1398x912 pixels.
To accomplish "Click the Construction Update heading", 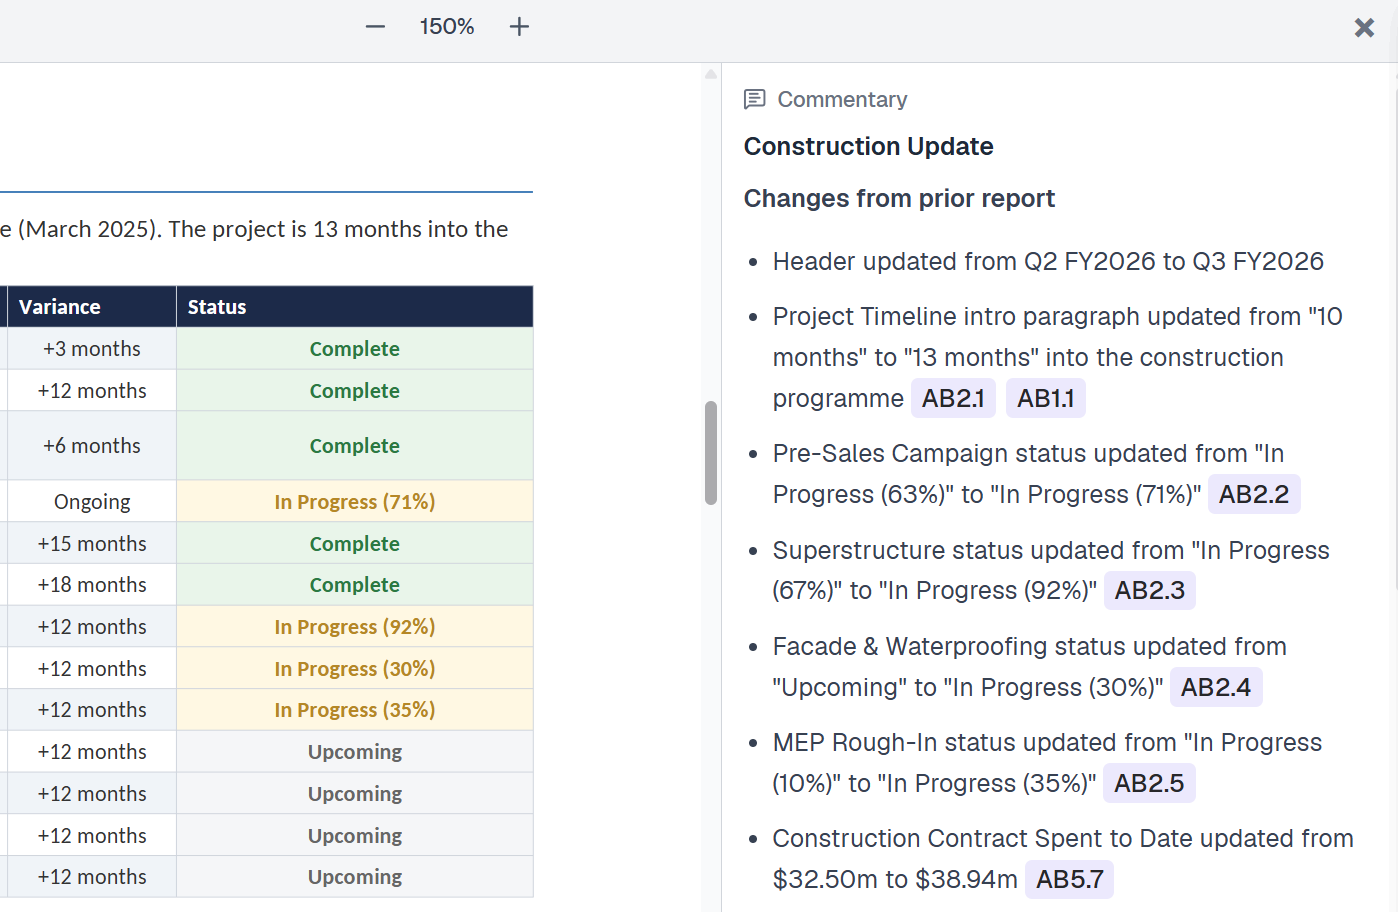I will coord(868,147).
